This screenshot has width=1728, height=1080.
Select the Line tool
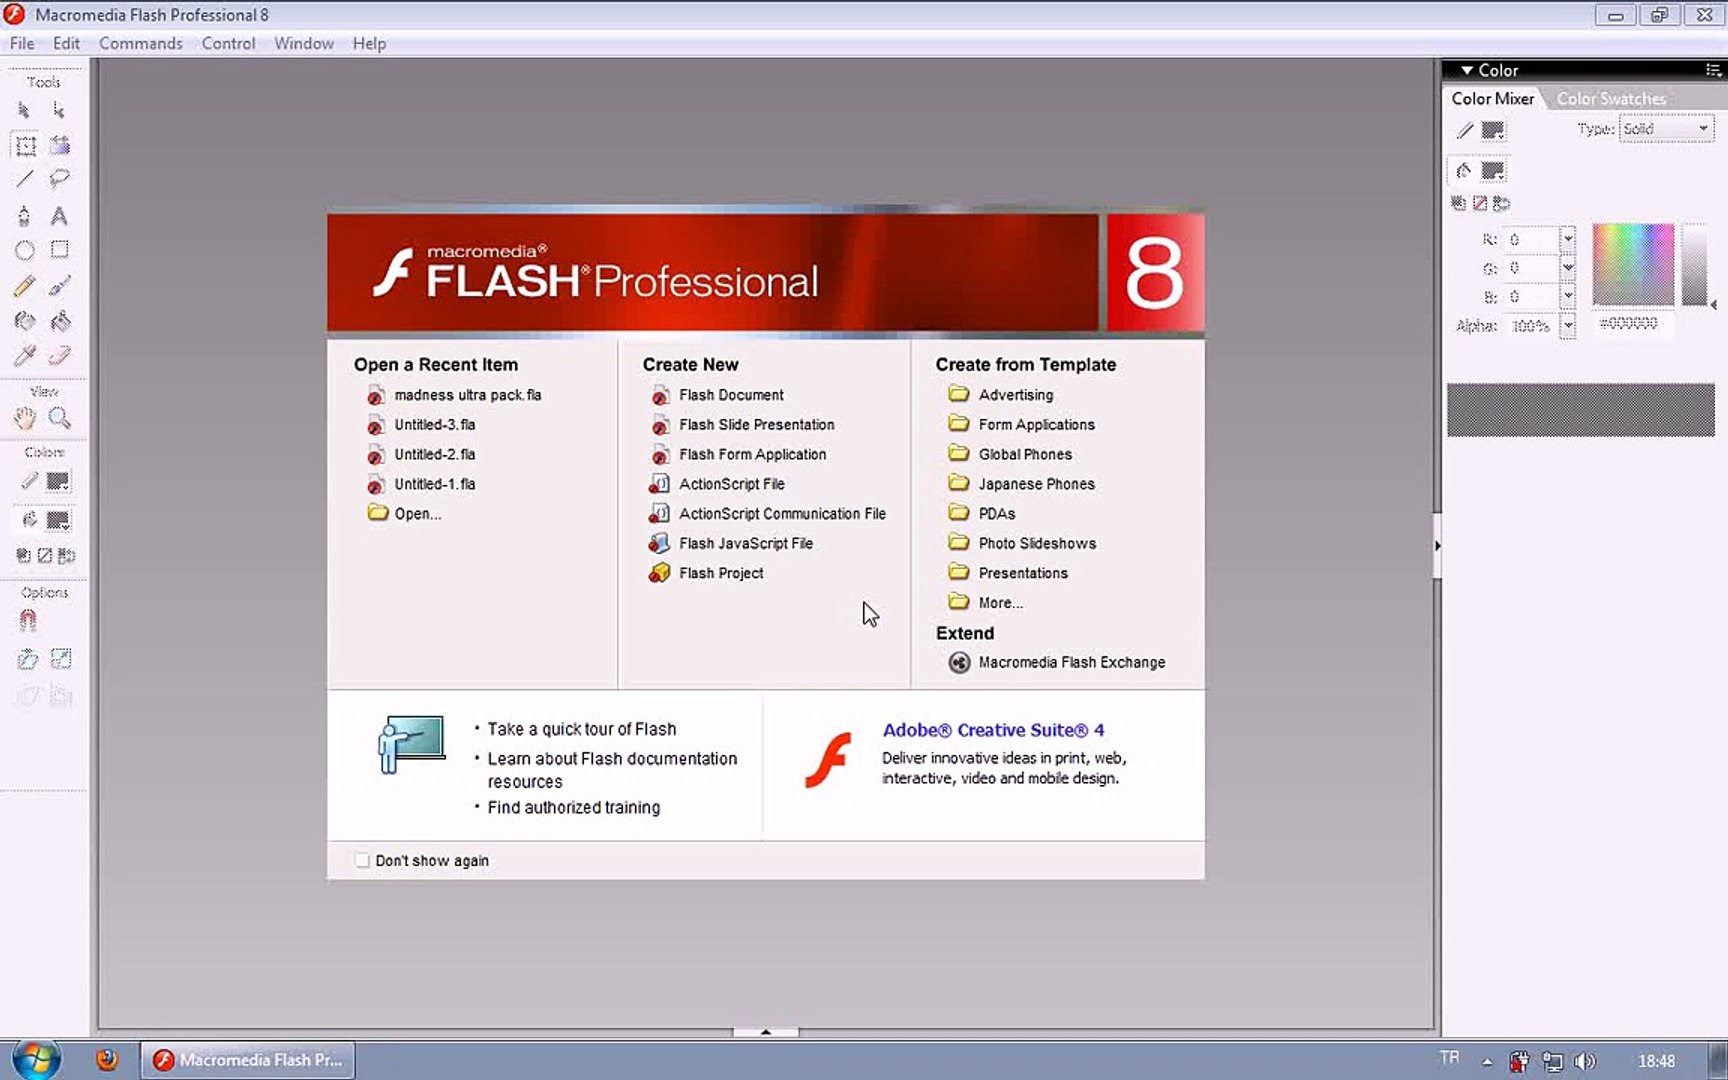24,180
